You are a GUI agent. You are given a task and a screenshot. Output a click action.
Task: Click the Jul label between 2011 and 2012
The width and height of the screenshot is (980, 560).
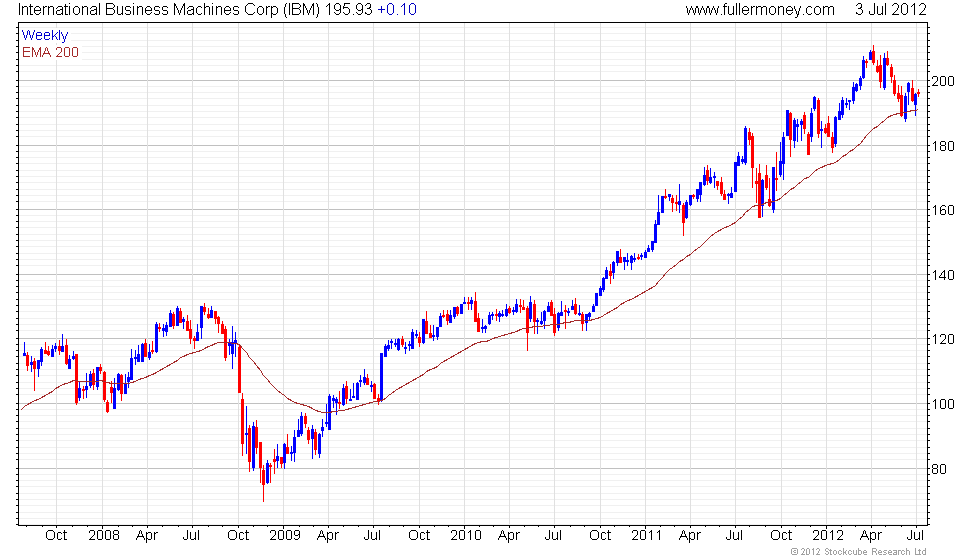(x=734, y=536)
